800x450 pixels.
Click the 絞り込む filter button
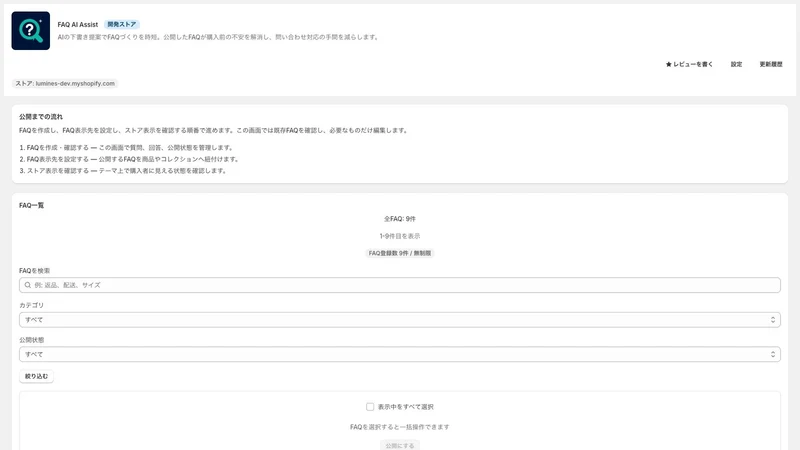click(36, 377)
